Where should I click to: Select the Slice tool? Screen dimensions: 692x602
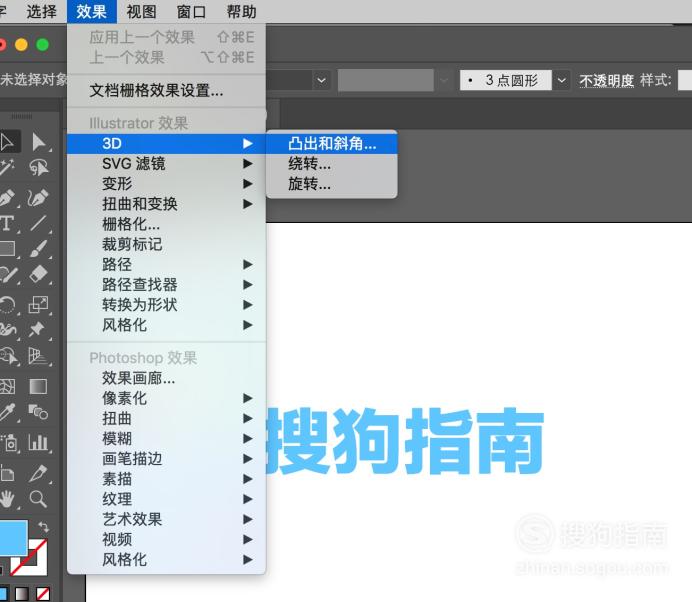[39, 474]
